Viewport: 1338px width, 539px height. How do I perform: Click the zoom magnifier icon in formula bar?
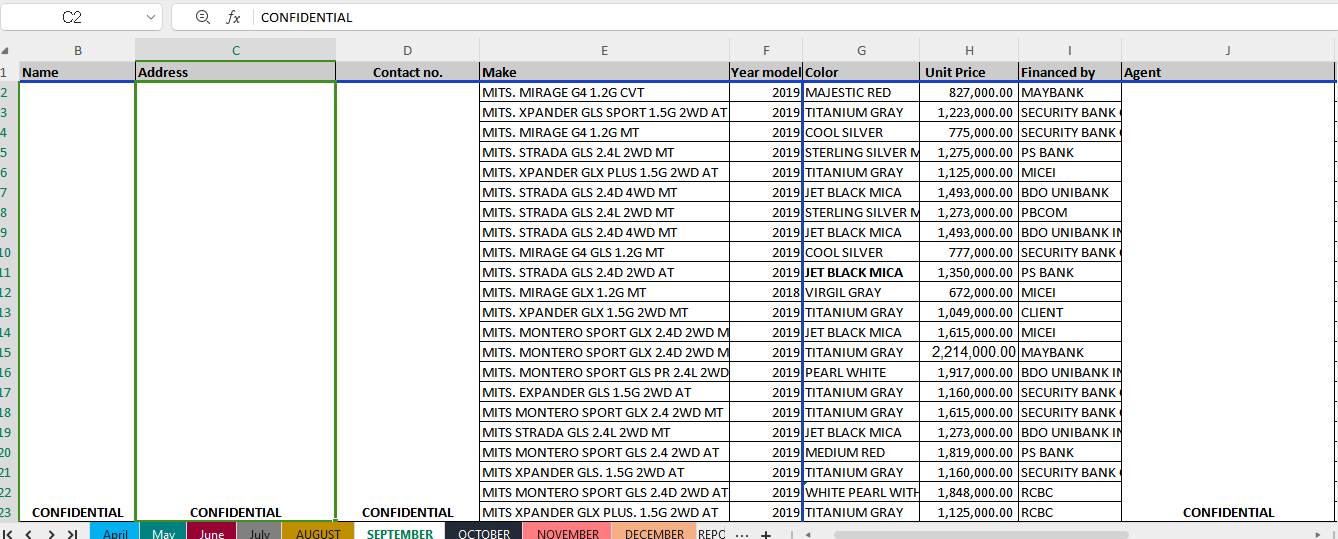pos(203,17)
